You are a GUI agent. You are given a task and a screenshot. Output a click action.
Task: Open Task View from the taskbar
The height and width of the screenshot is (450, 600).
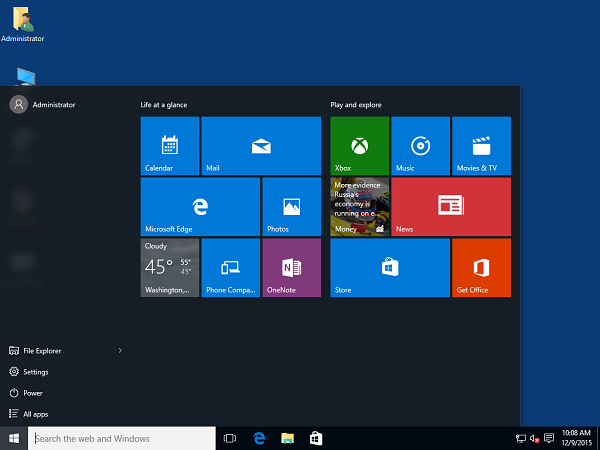point(230,438)
